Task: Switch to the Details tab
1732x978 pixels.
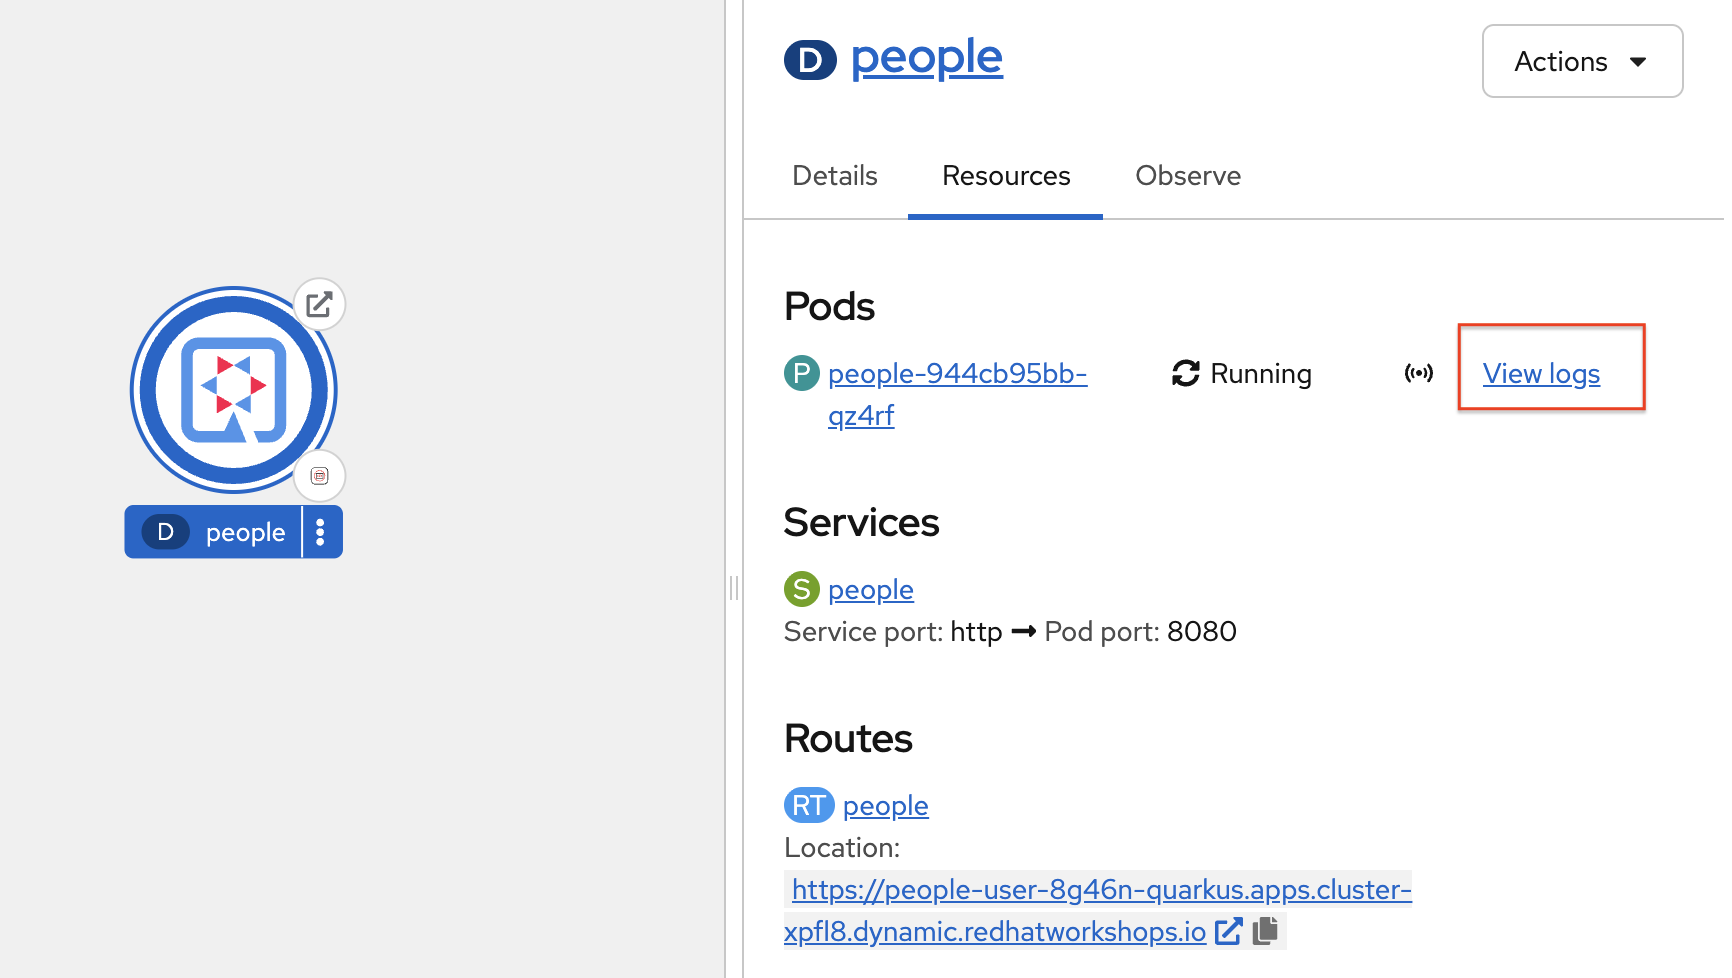Action: (x=834, y=176)
